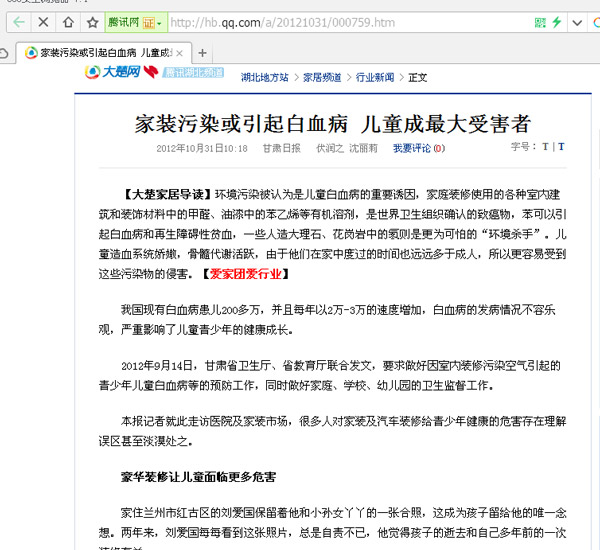The image size is (600, 550).
Task: Select the article tab 家装污染或引起白血病
Action: tap(100, 52)
